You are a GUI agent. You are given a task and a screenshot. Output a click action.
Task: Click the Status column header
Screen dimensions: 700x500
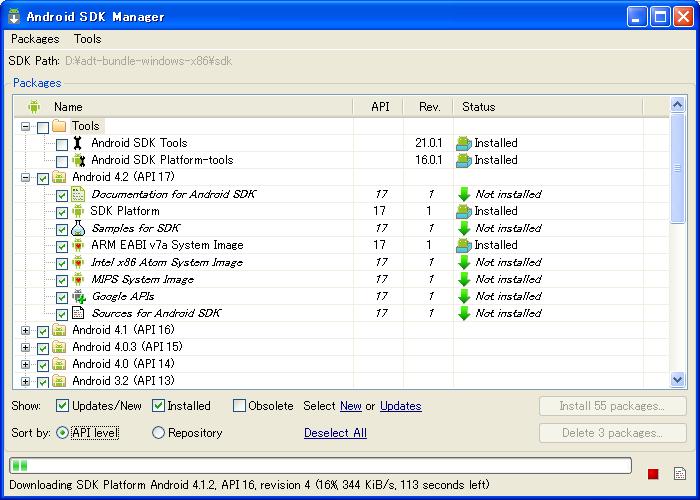548,107
